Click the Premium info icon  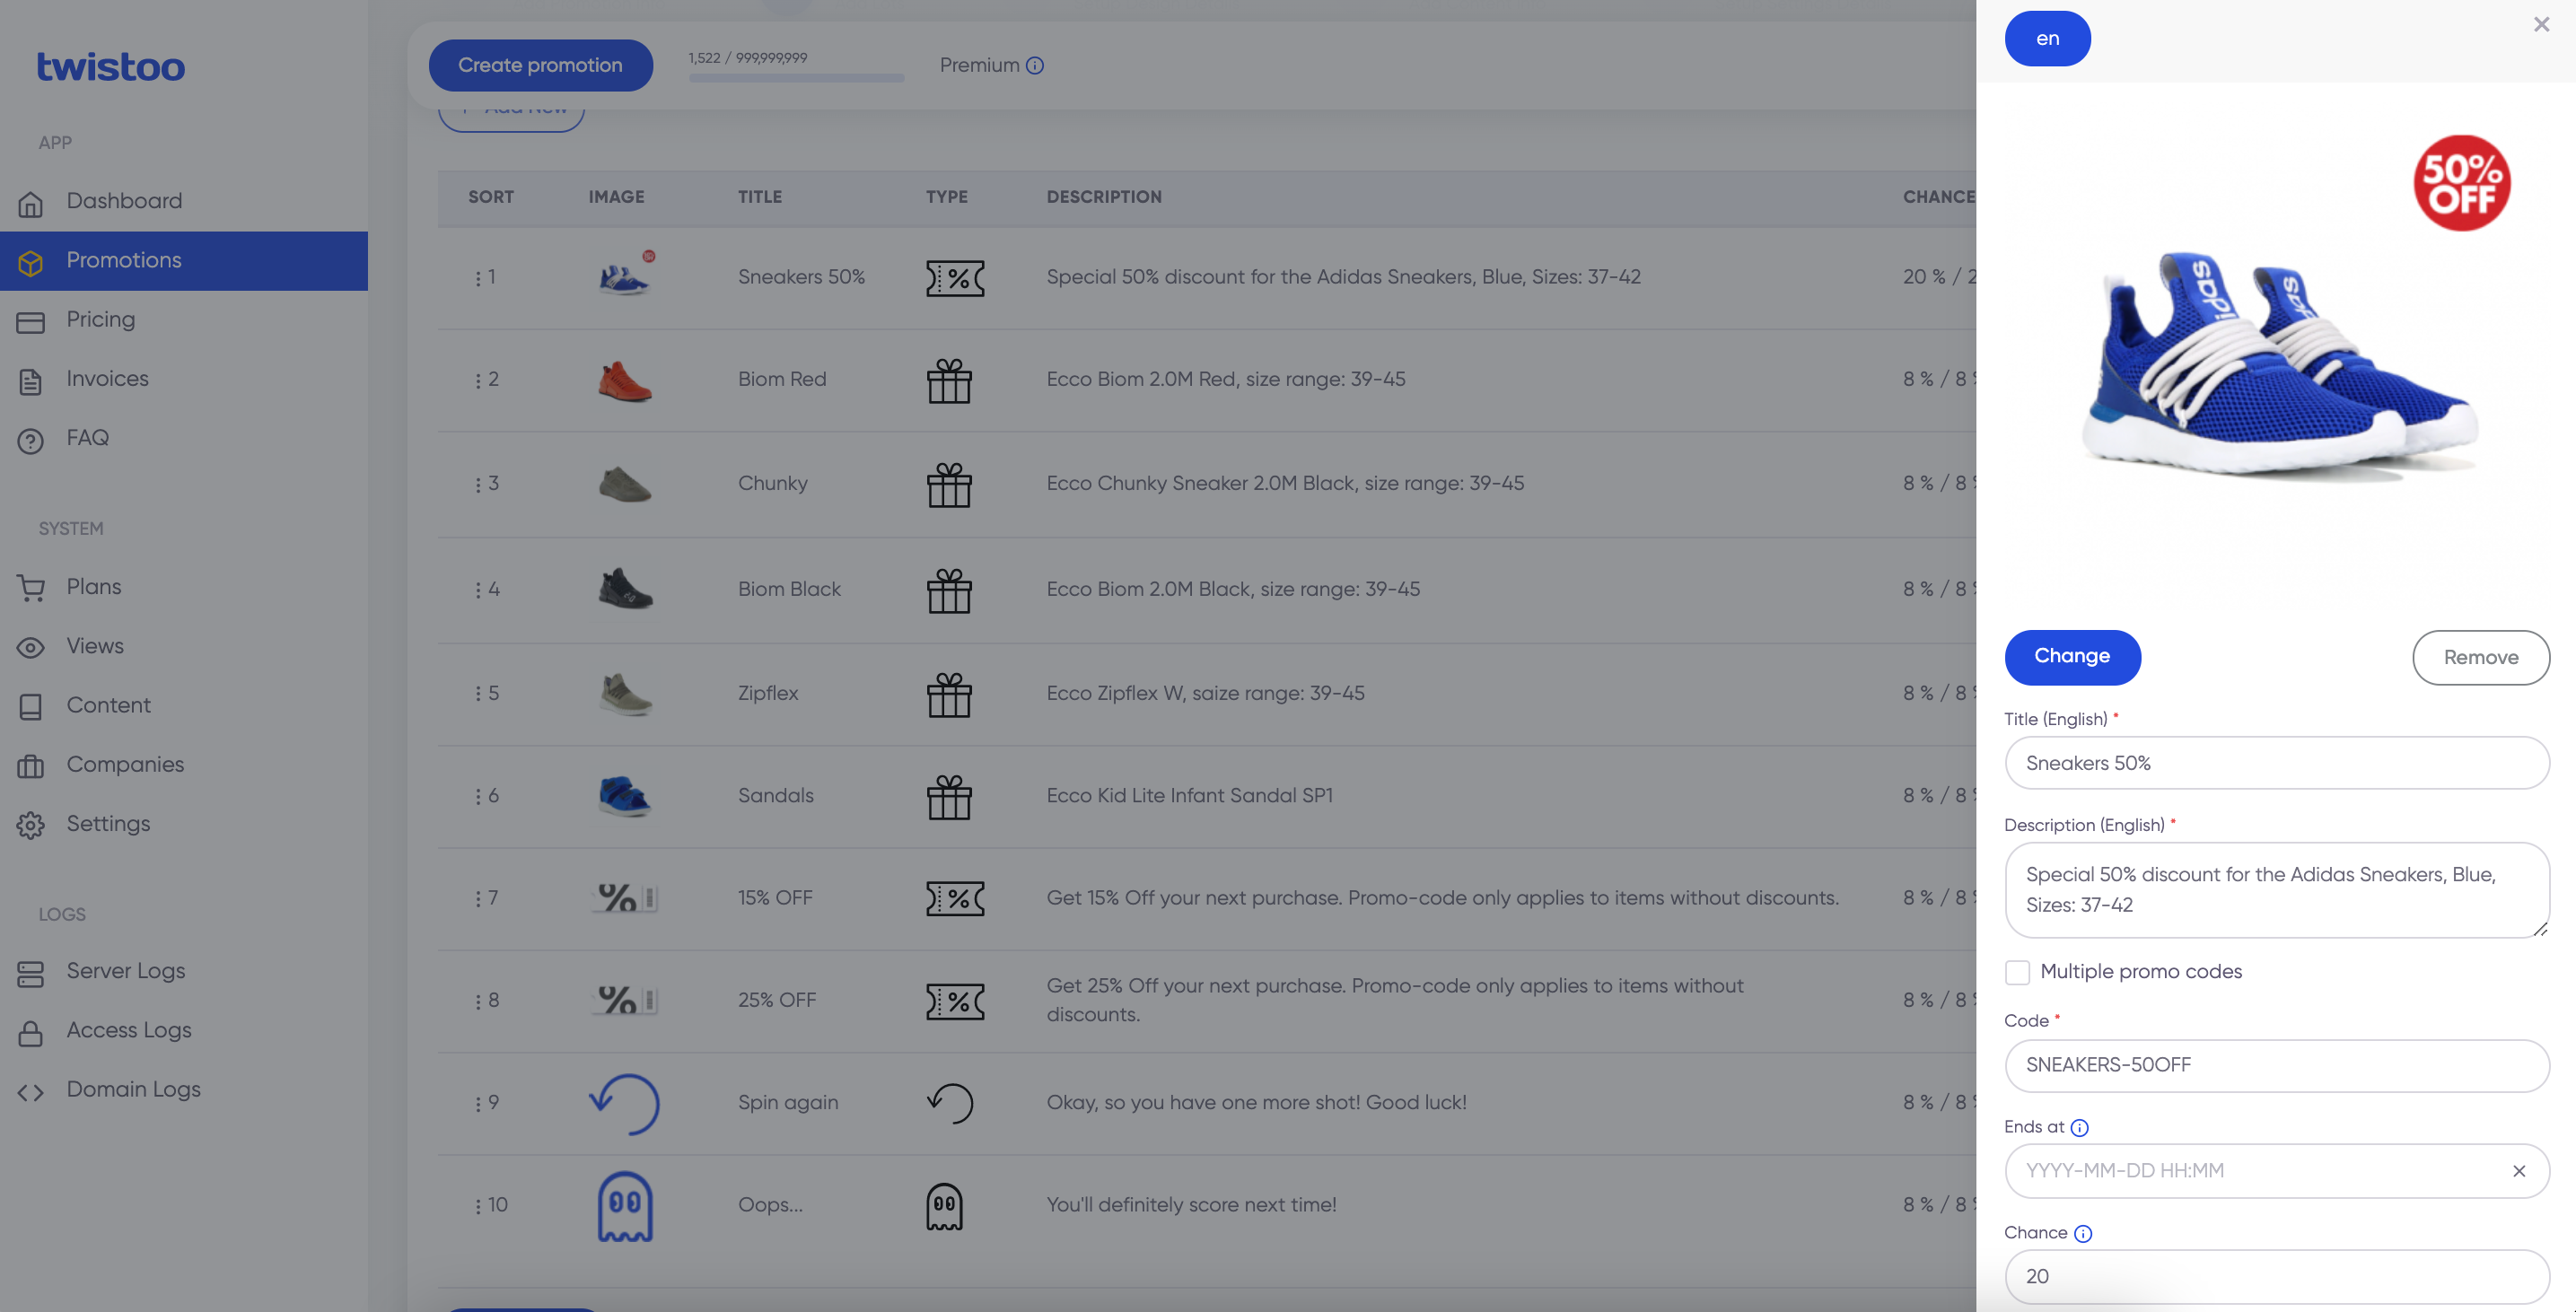coord(1035,66)
